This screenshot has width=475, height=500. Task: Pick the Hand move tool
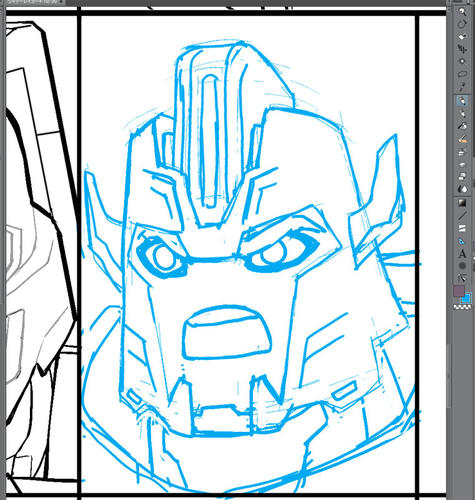(x=462, y=36)
